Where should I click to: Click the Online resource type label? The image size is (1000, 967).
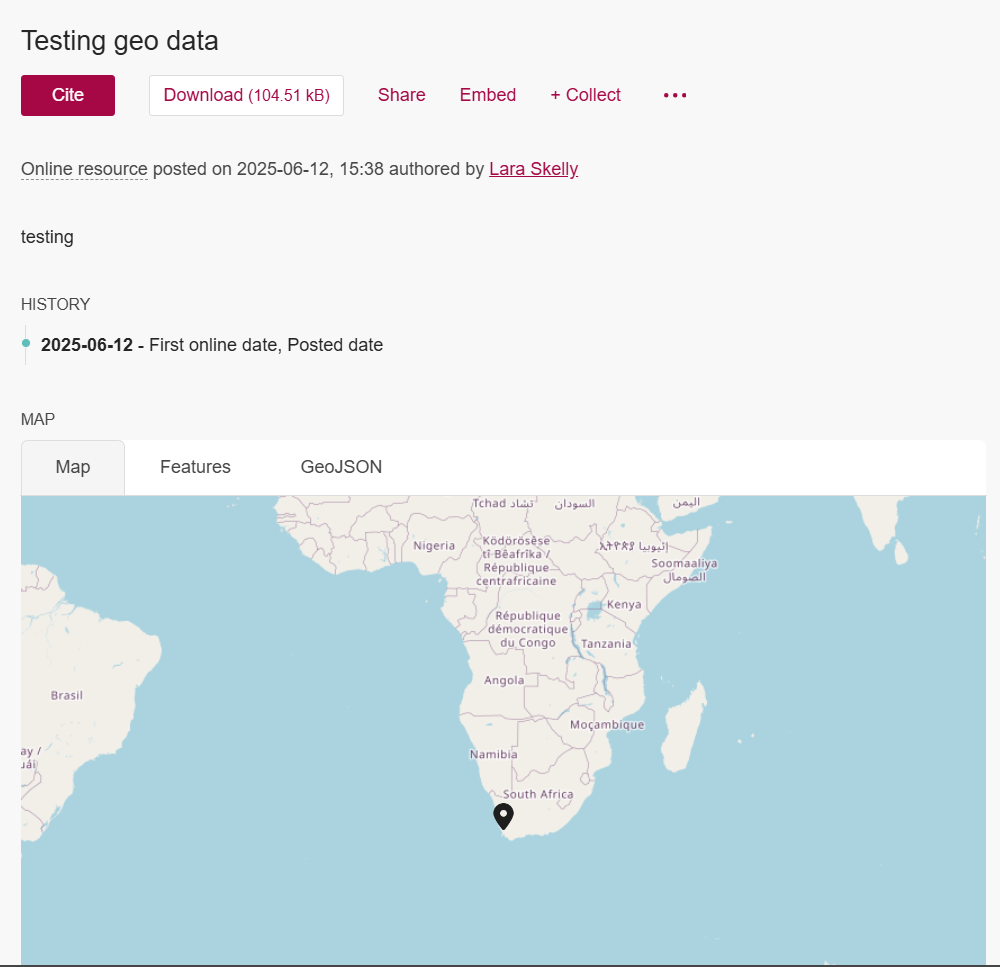[x=84, y=169]
